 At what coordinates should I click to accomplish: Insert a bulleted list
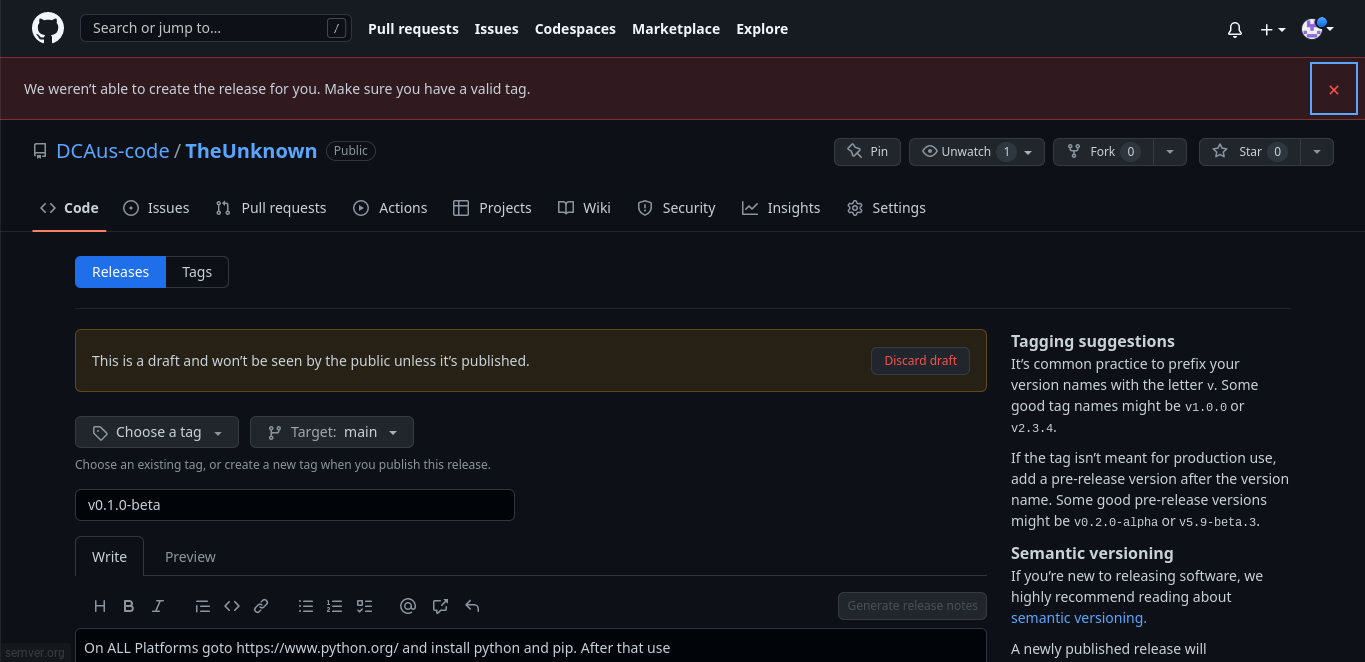pos(306,606)
